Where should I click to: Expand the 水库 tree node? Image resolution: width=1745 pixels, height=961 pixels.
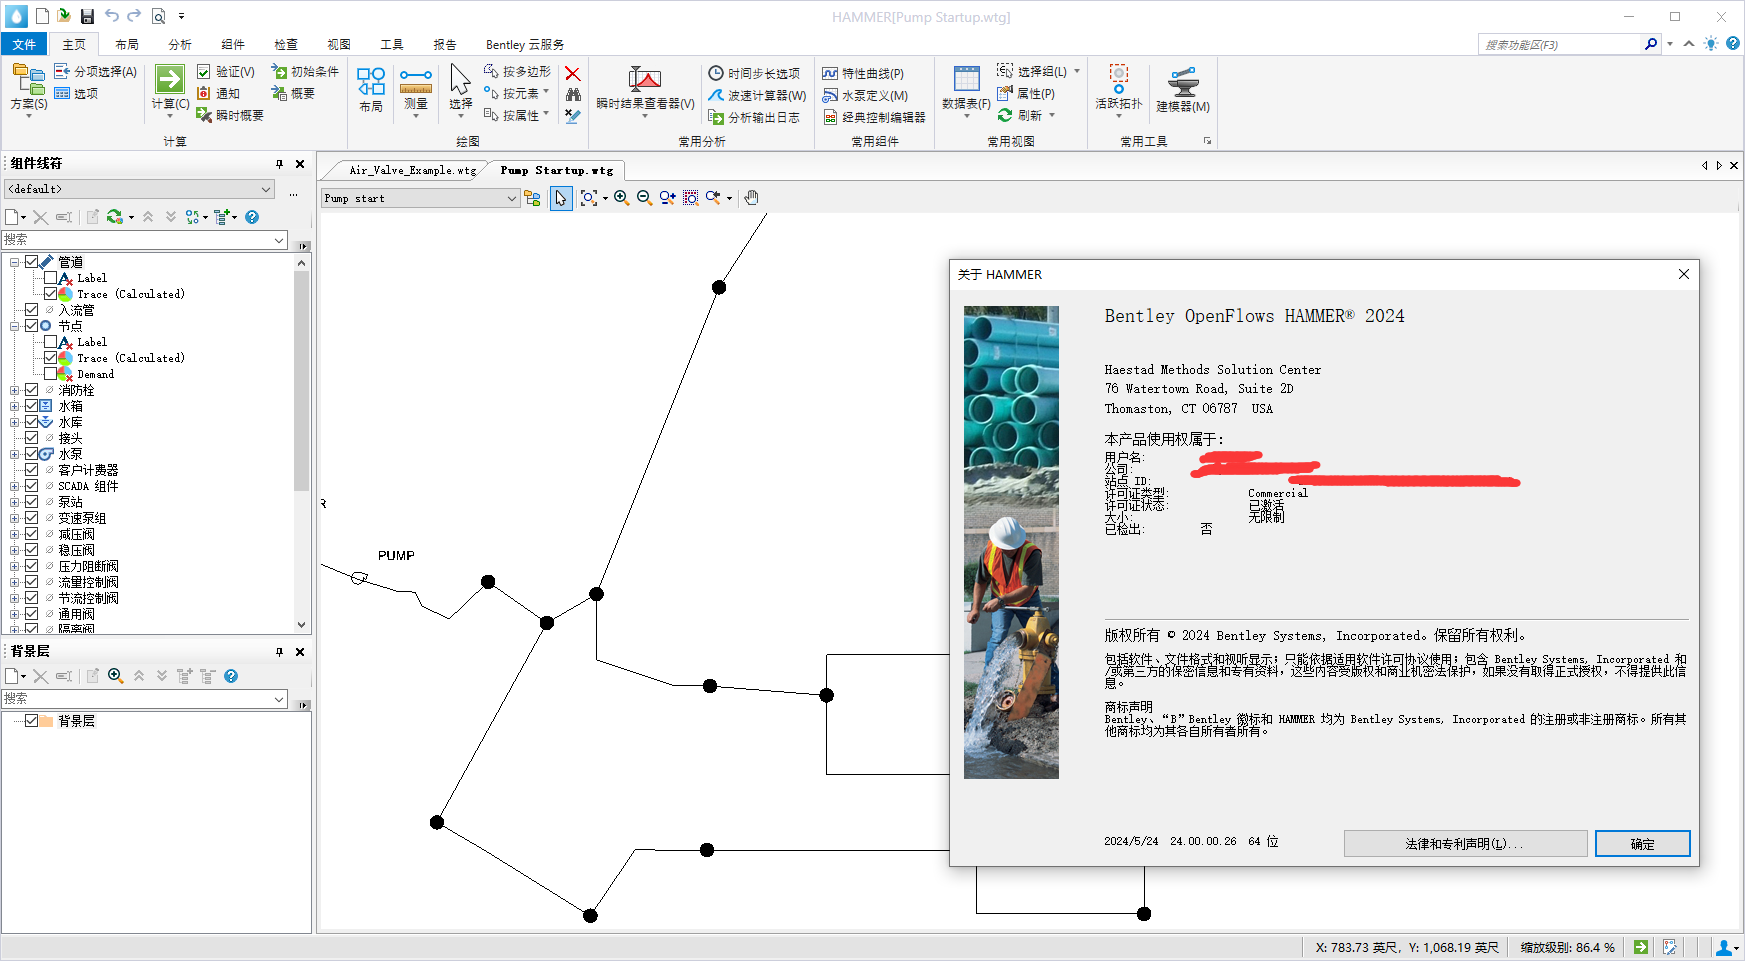[15, 422]
